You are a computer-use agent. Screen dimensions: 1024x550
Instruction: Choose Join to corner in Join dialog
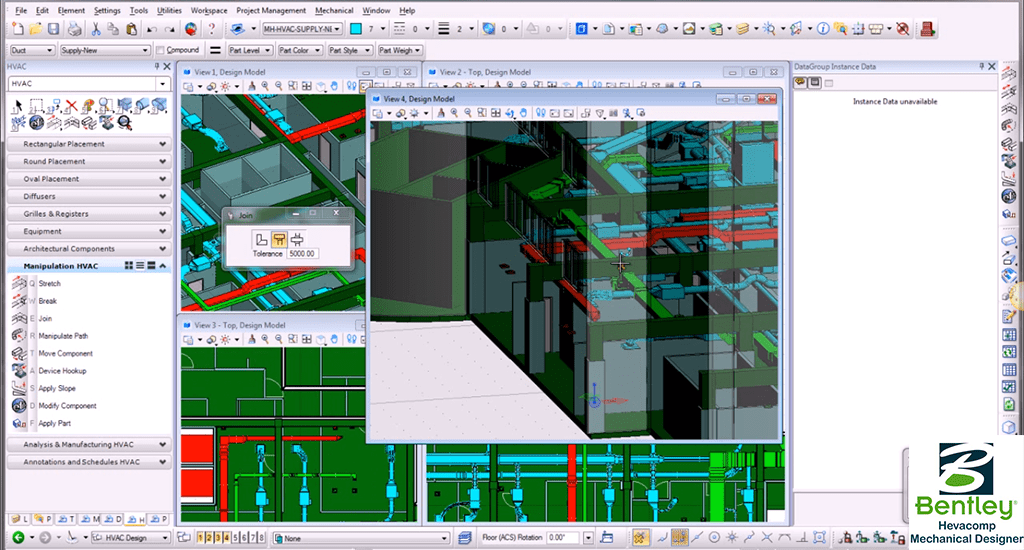[261, 239]
